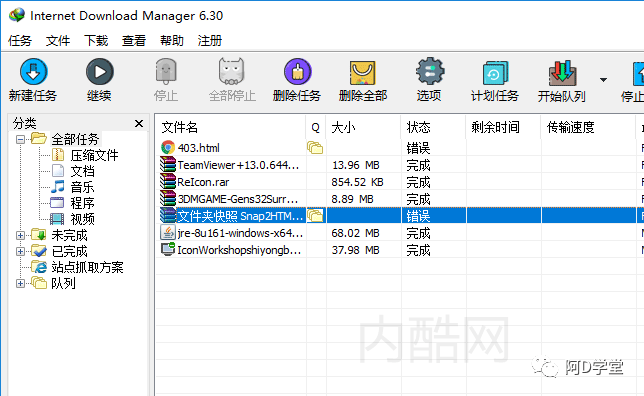Collapse the 全部任务 tree node
644x396 pixels.
pos(20,139)
